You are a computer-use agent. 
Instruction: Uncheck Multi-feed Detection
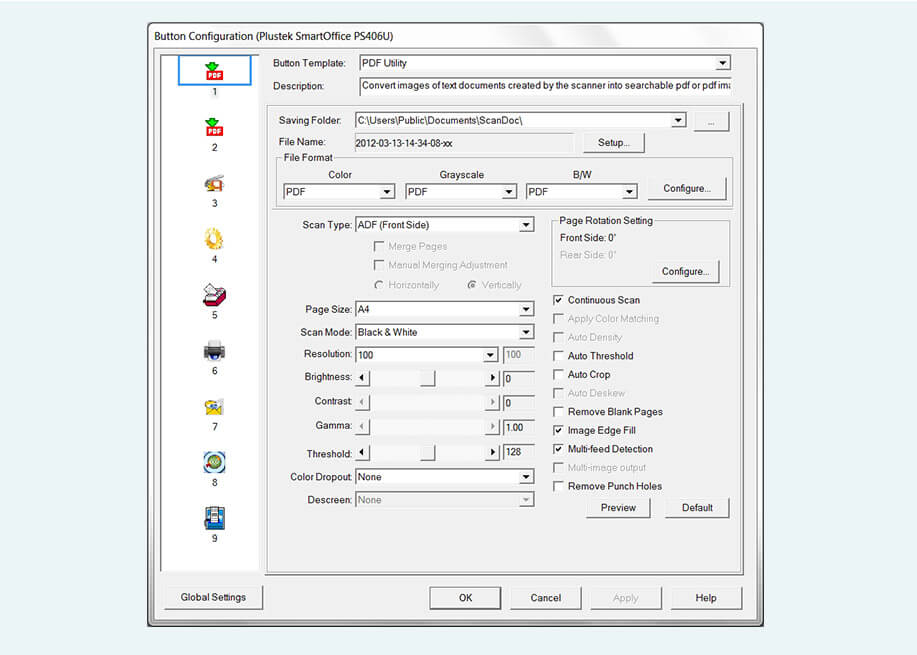(558, 448)
